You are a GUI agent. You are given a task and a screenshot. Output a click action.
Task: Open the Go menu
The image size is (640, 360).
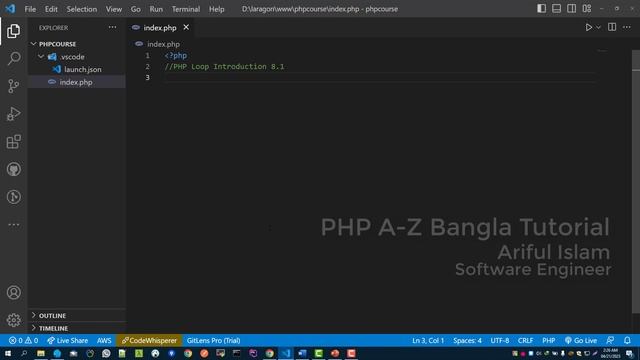(x=136, y=9)
